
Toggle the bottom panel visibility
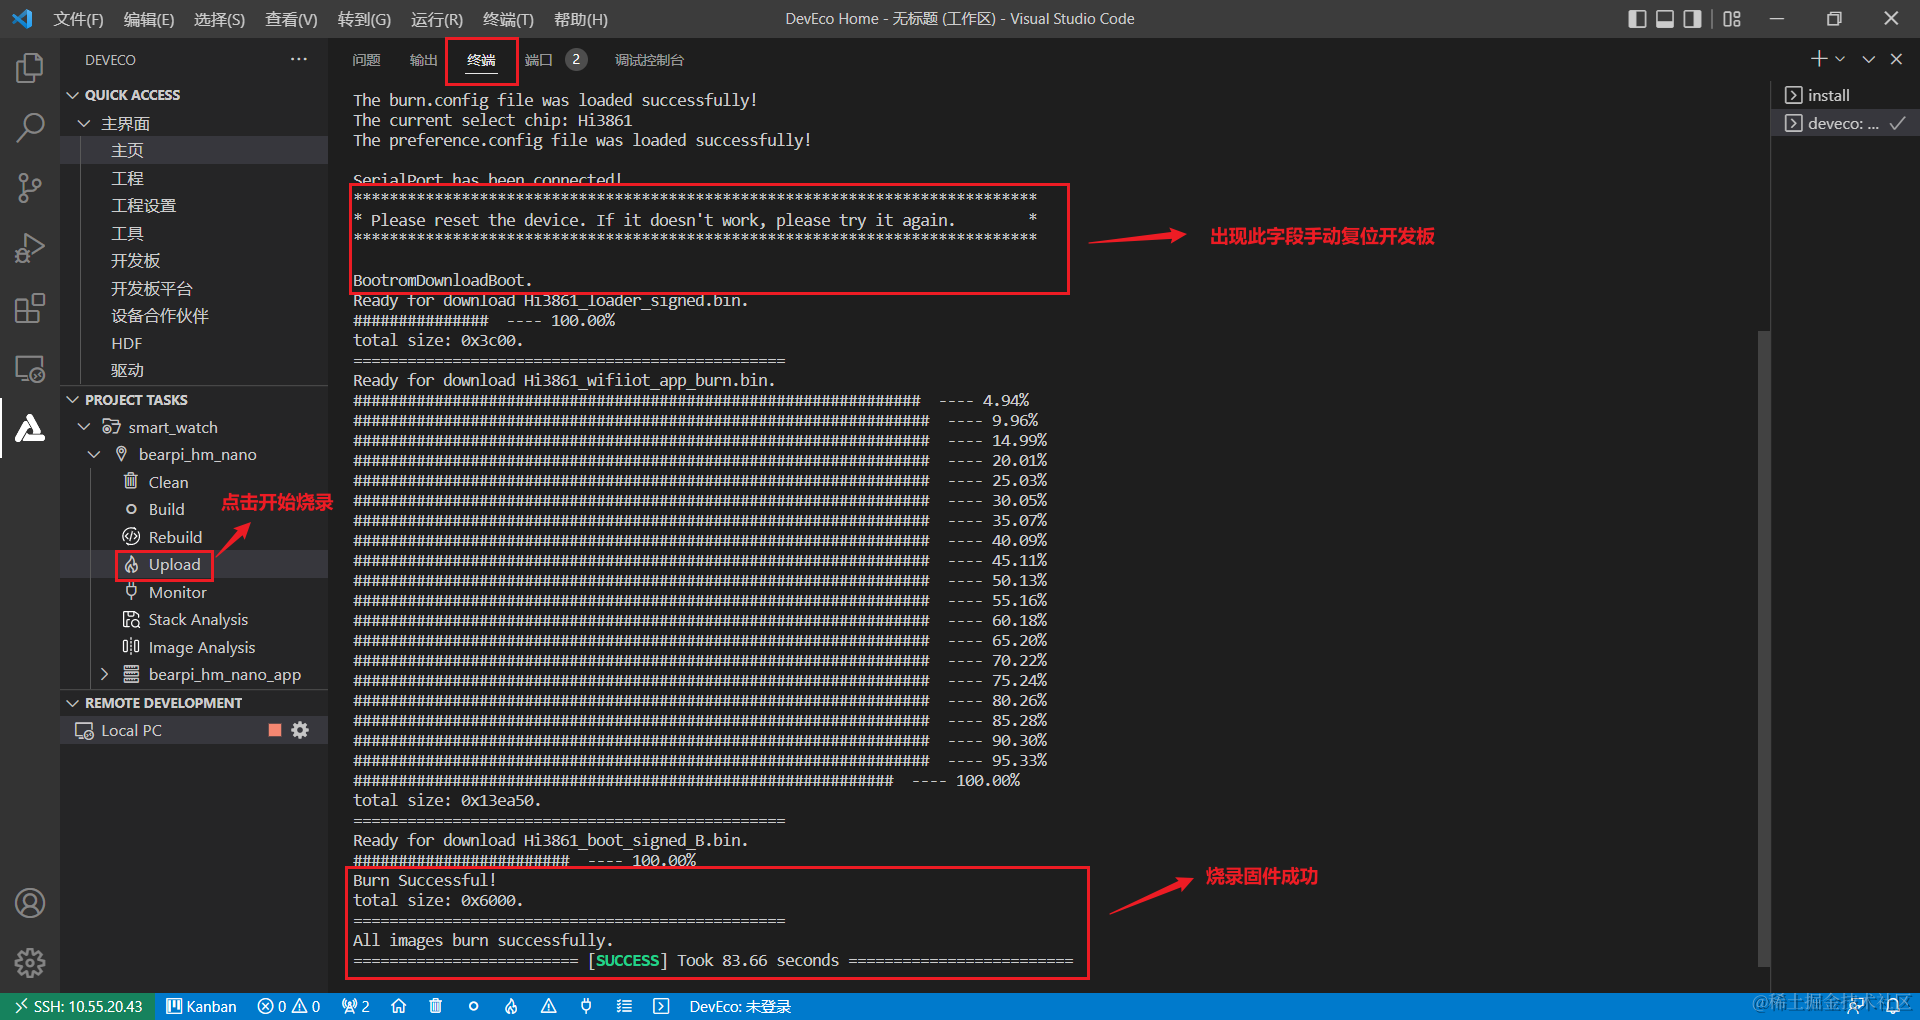click(1665, 19)
